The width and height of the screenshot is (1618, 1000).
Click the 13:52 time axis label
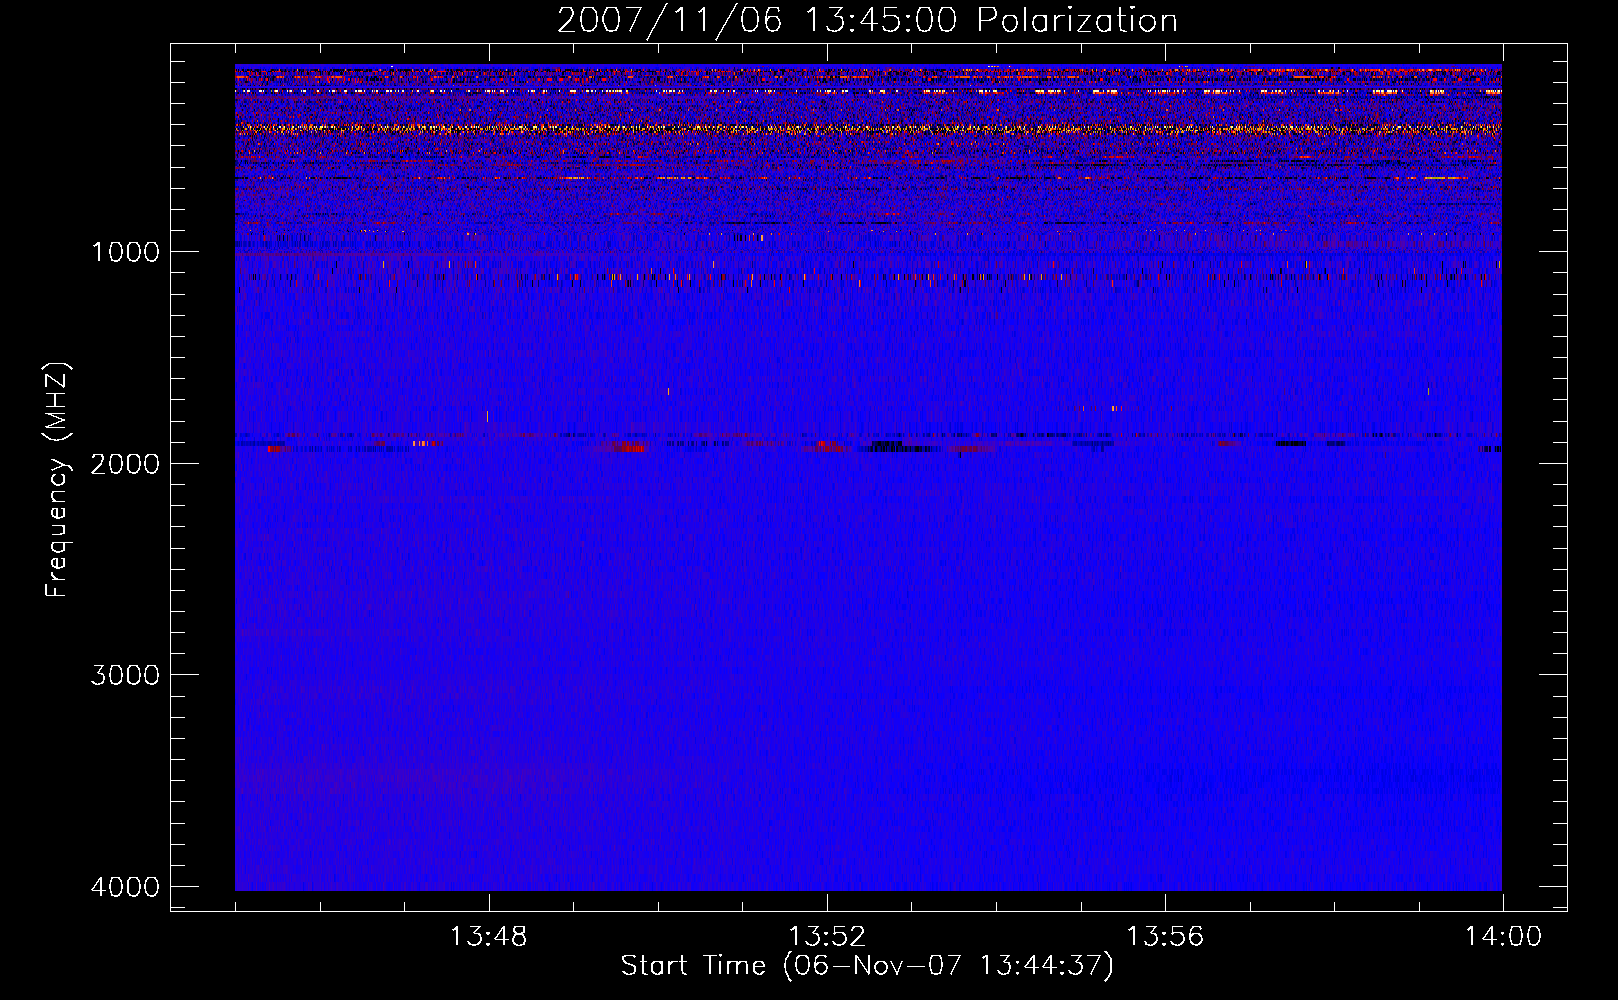pos(826,937)
